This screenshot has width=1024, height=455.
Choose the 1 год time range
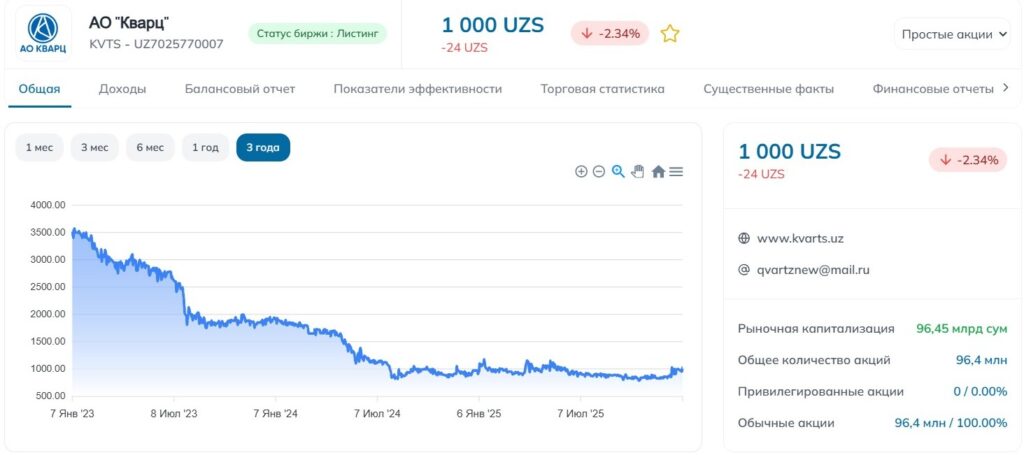(205, 148)
